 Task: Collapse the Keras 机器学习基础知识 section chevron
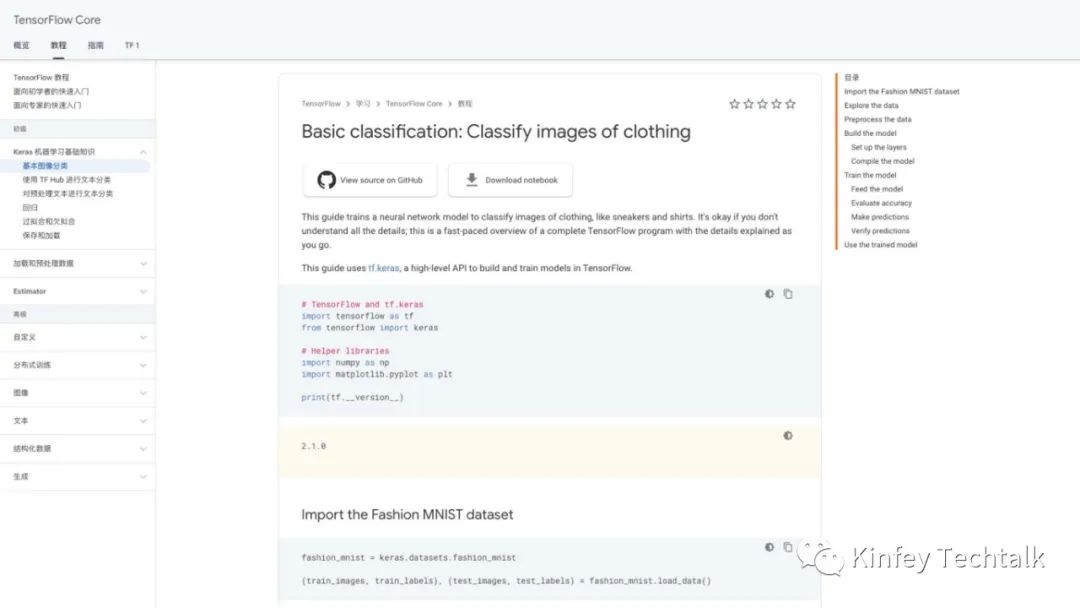[143, 151]
